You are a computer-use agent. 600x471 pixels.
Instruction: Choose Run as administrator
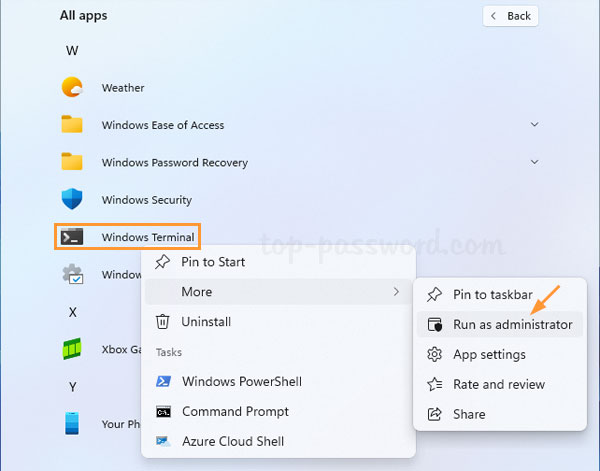tap(500, 324)
